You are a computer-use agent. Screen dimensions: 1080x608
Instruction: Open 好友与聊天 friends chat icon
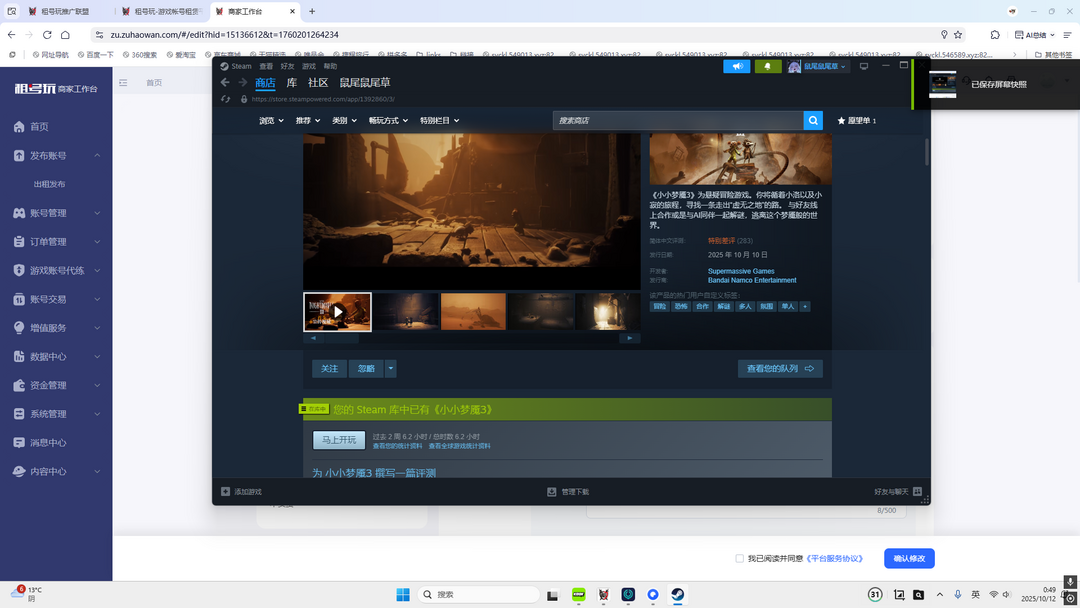(917, 492)
